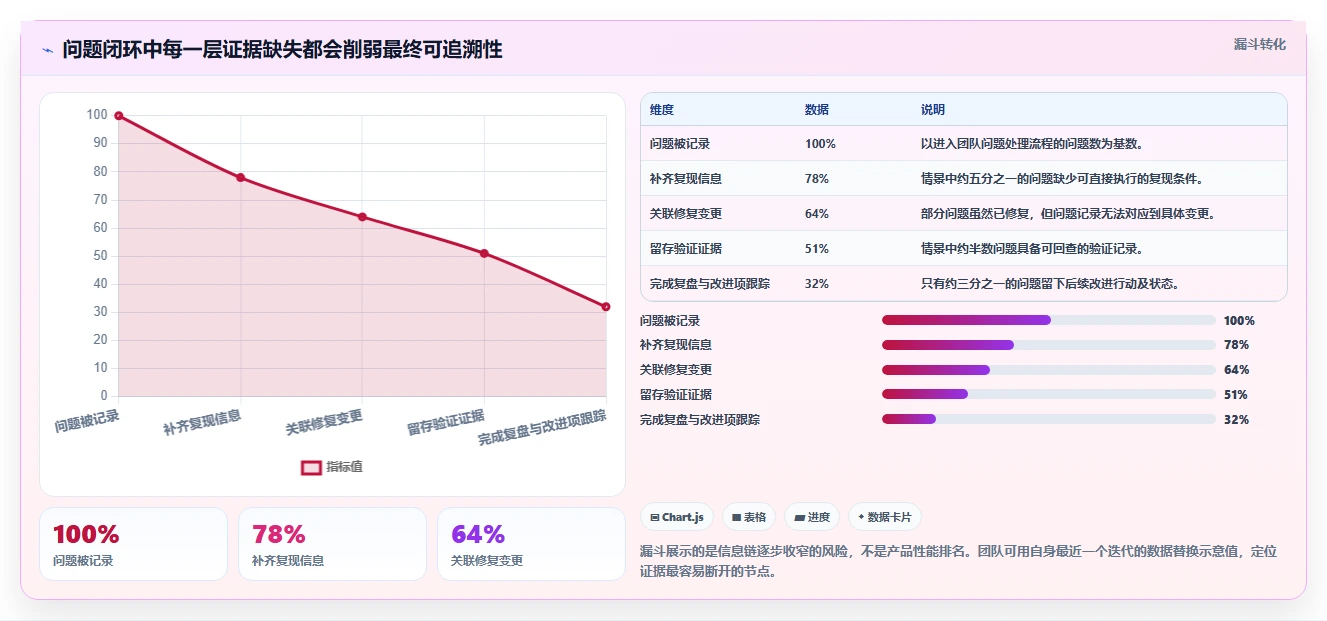
Task: Select the 数据卡片 chip
Action: coord(885,517)
